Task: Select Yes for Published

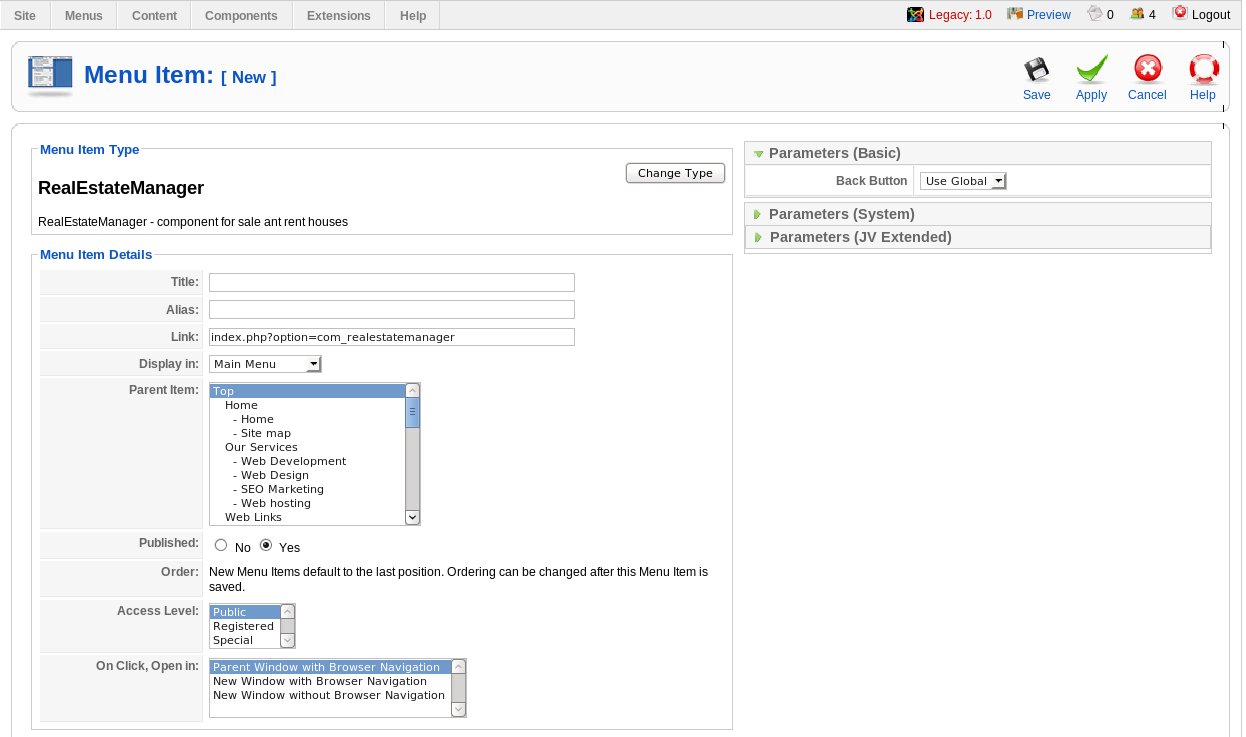Action: (x=266, y=546)
